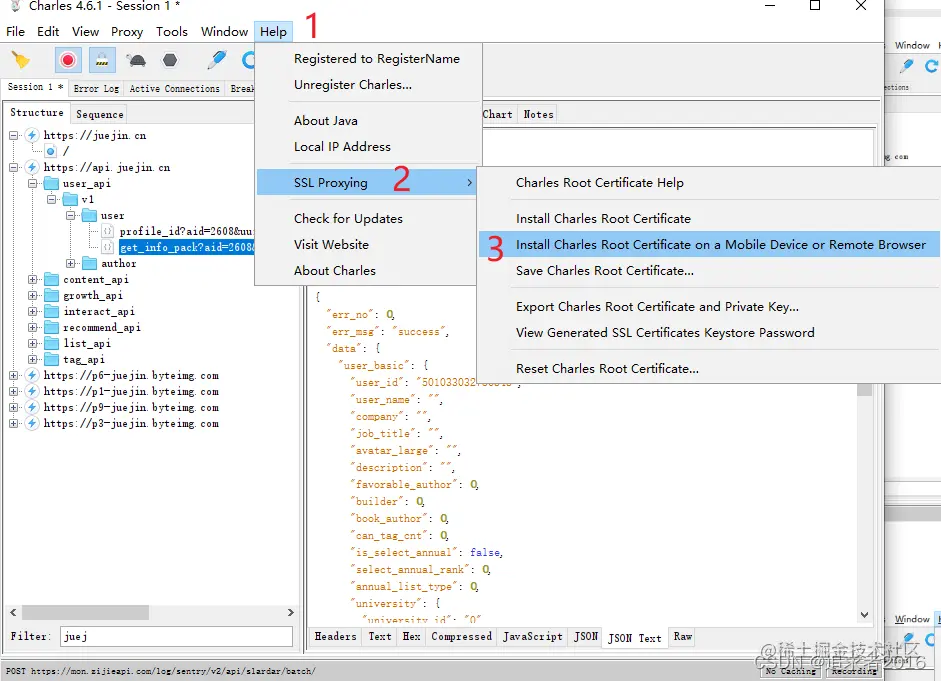The image size is (941, 681).
Task: Open the Active Connections tab
Action: (x=175, y=88)
